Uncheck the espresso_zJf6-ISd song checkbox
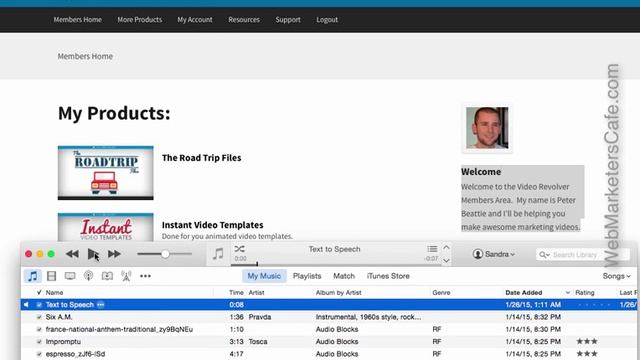This screenshot has width=640, height=360. (x=39, y=354)
